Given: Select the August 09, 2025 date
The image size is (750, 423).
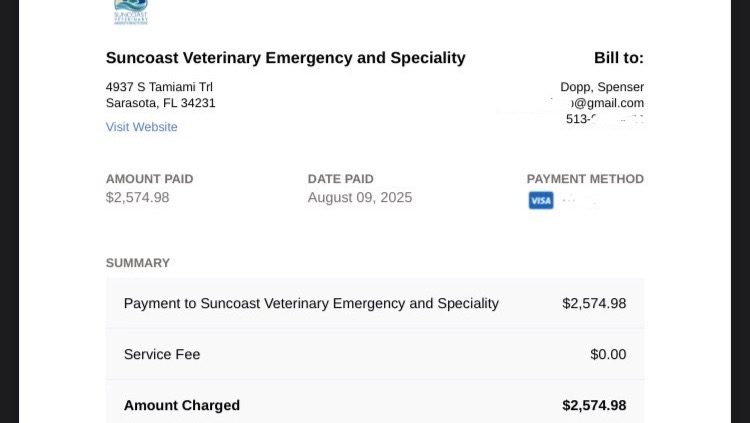Looking at the screenshot, I should (x=360, y=198).
